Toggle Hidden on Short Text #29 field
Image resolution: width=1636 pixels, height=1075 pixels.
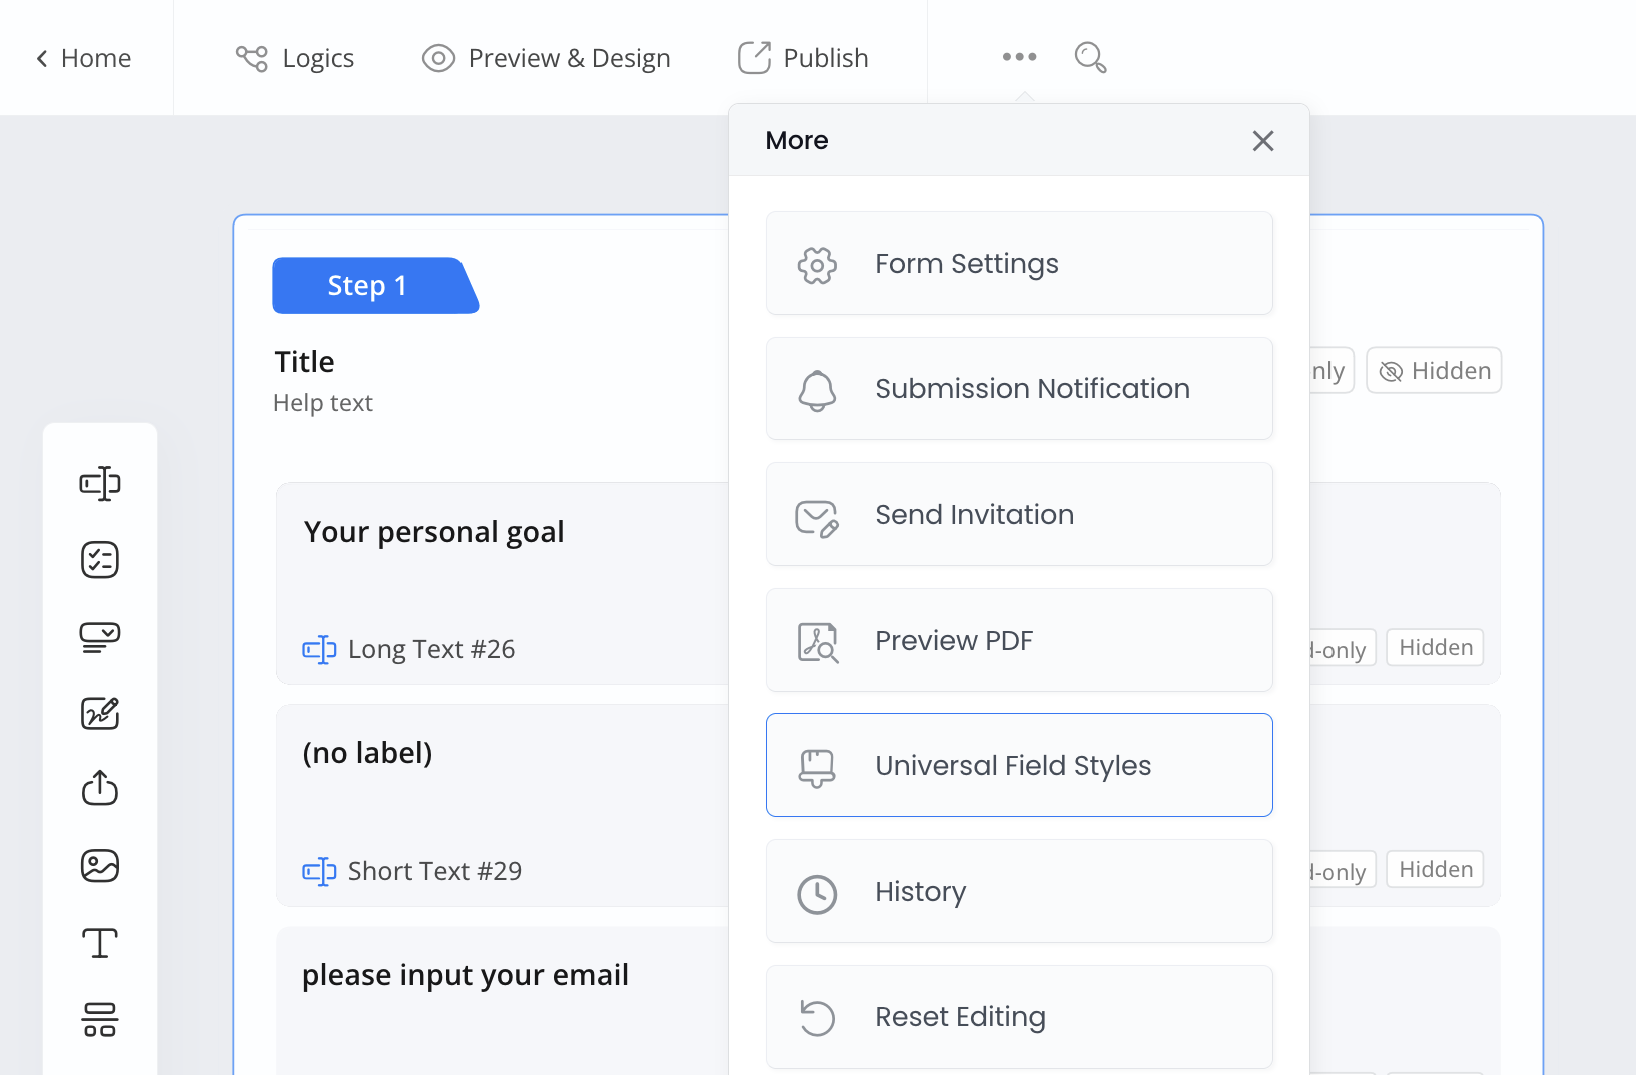click(1435, 870)
